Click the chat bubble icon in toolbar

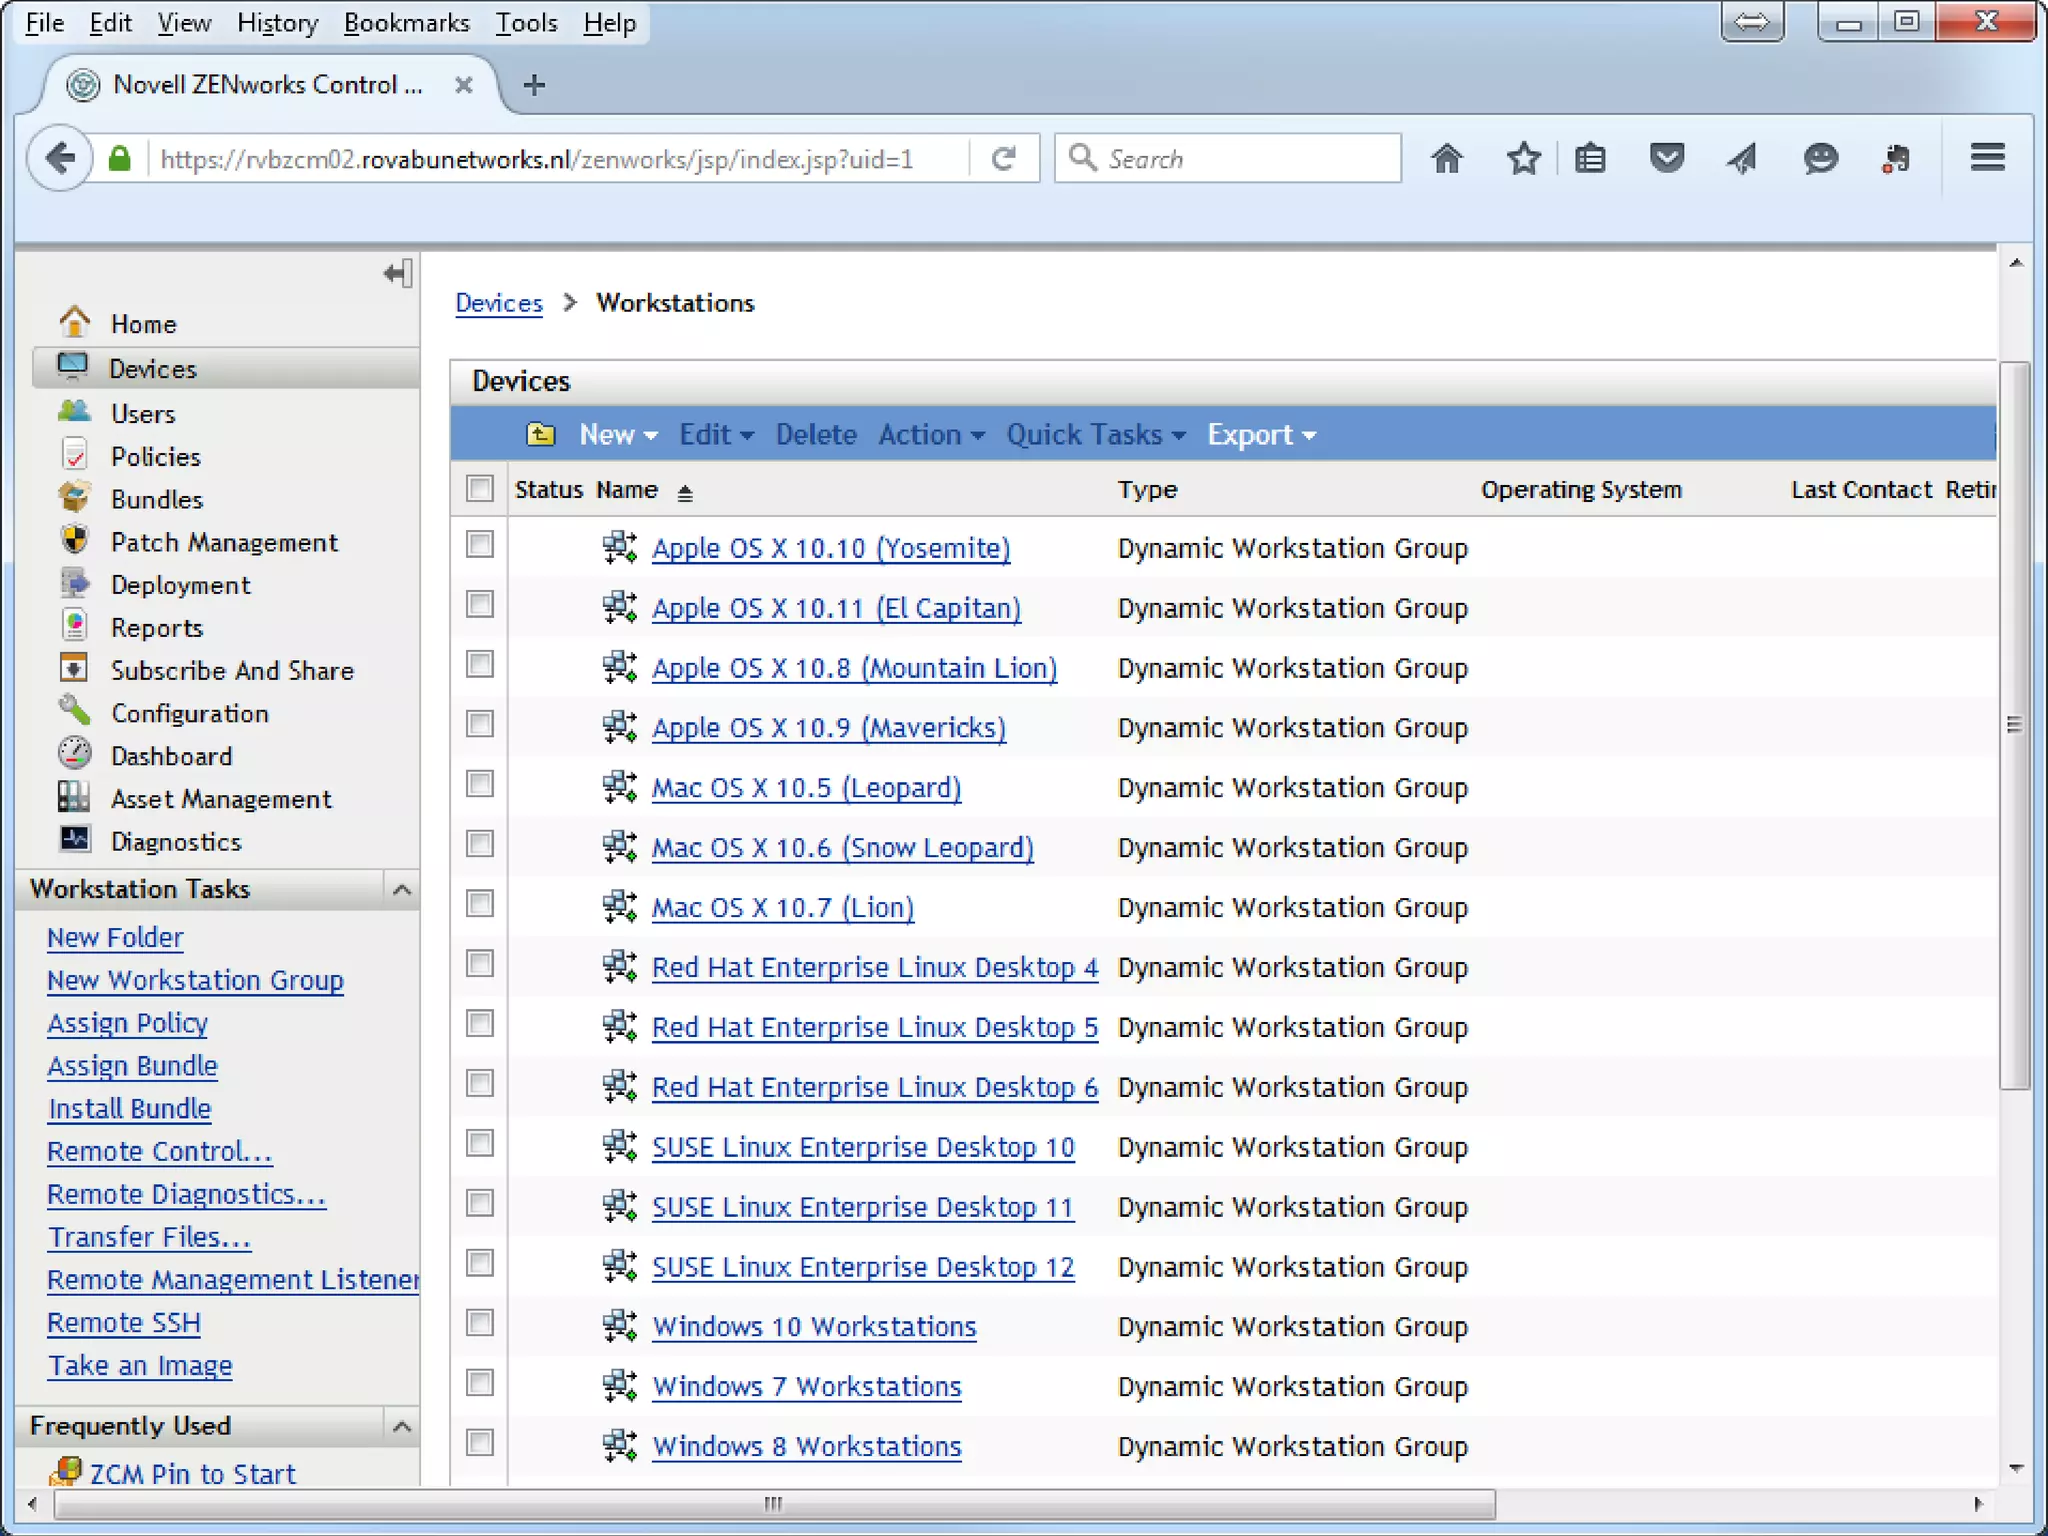click(1820, 158)
